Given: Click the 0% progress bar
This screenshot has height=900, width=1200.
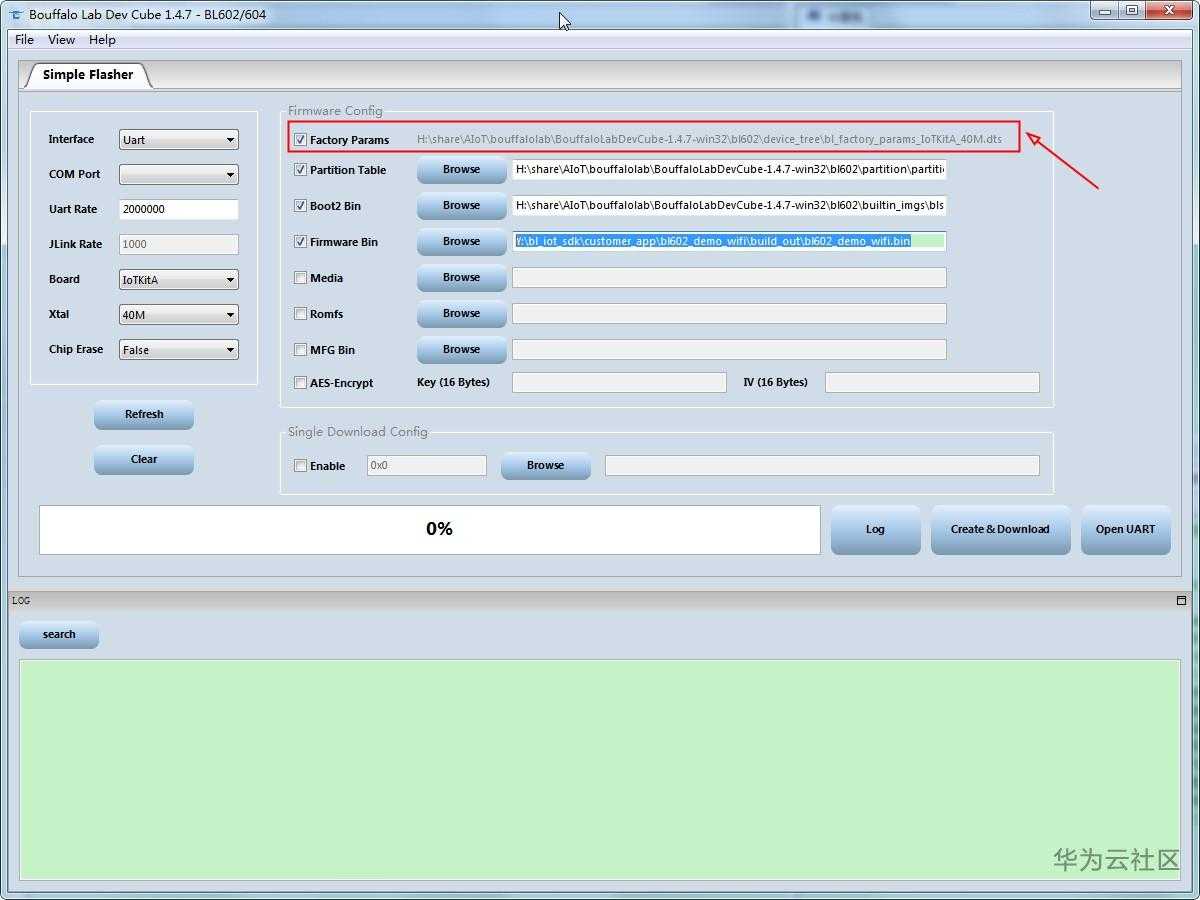Looking at the screenshot, I should (430, 529).
